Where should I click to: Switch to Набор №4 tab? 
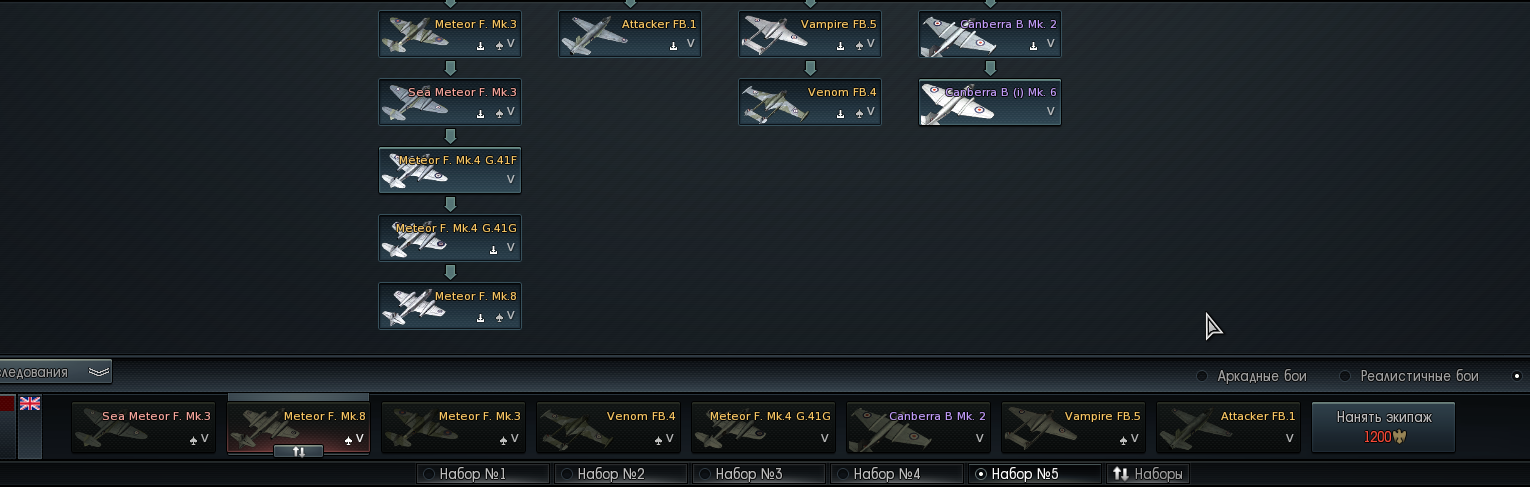point(897,474)
